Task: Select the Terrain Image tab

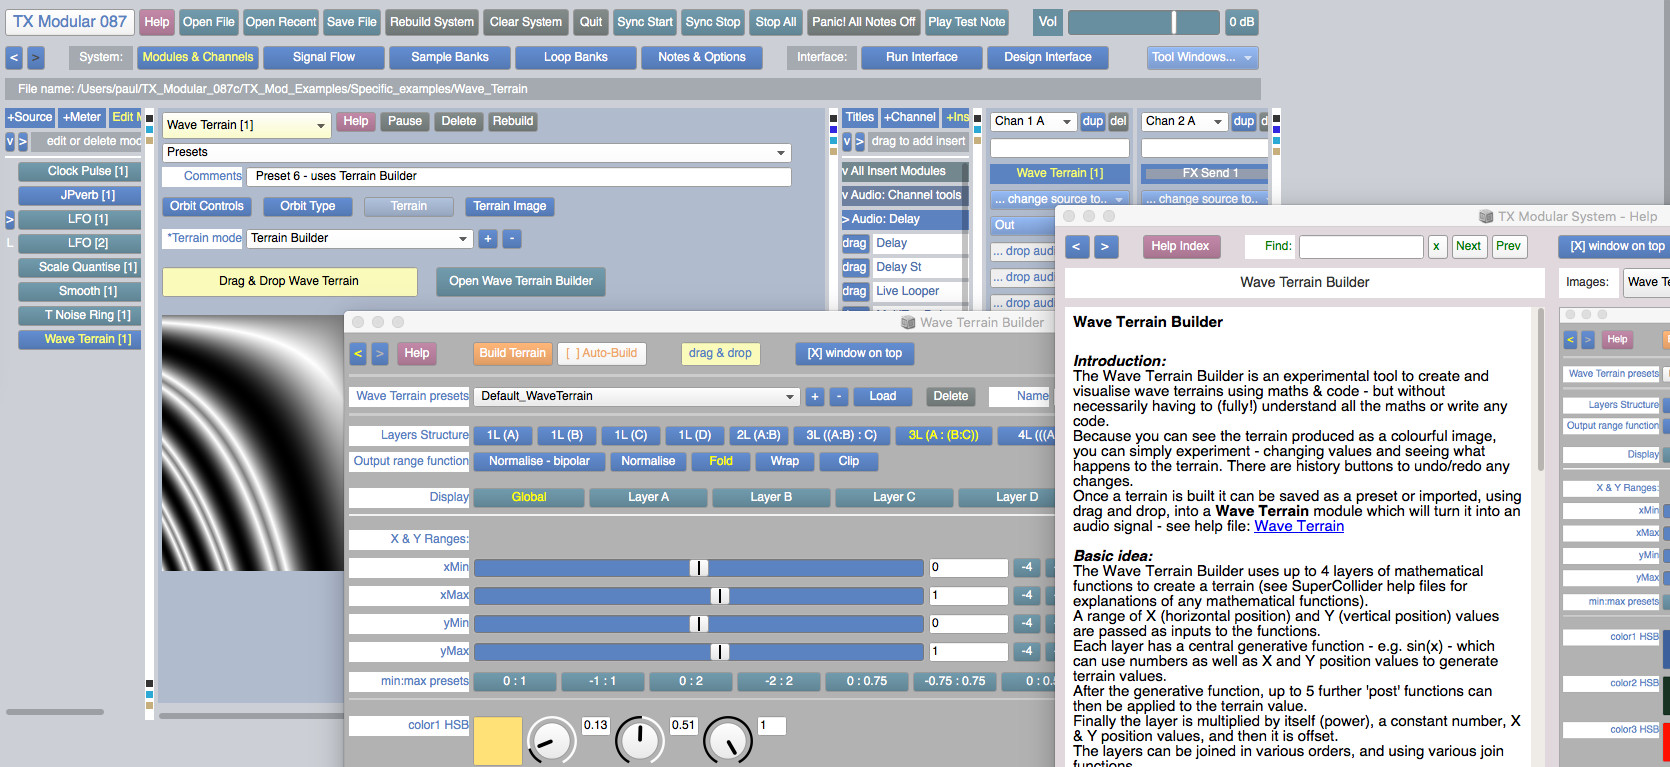Action: pos(509,206)
